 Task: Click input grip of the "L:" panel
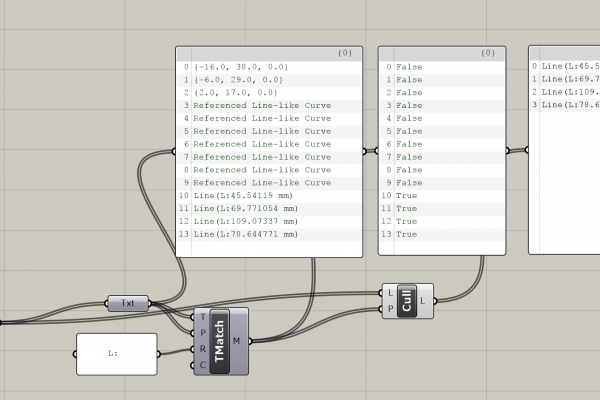tap(75, 354)
